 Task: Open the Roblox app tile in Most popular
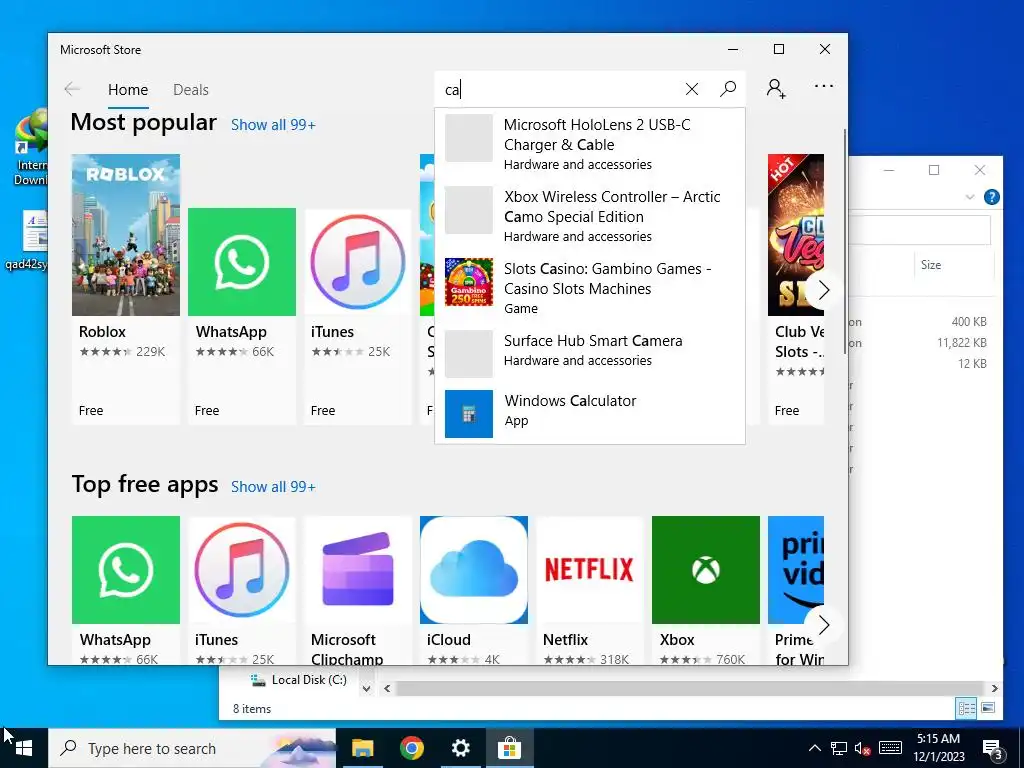126,289
